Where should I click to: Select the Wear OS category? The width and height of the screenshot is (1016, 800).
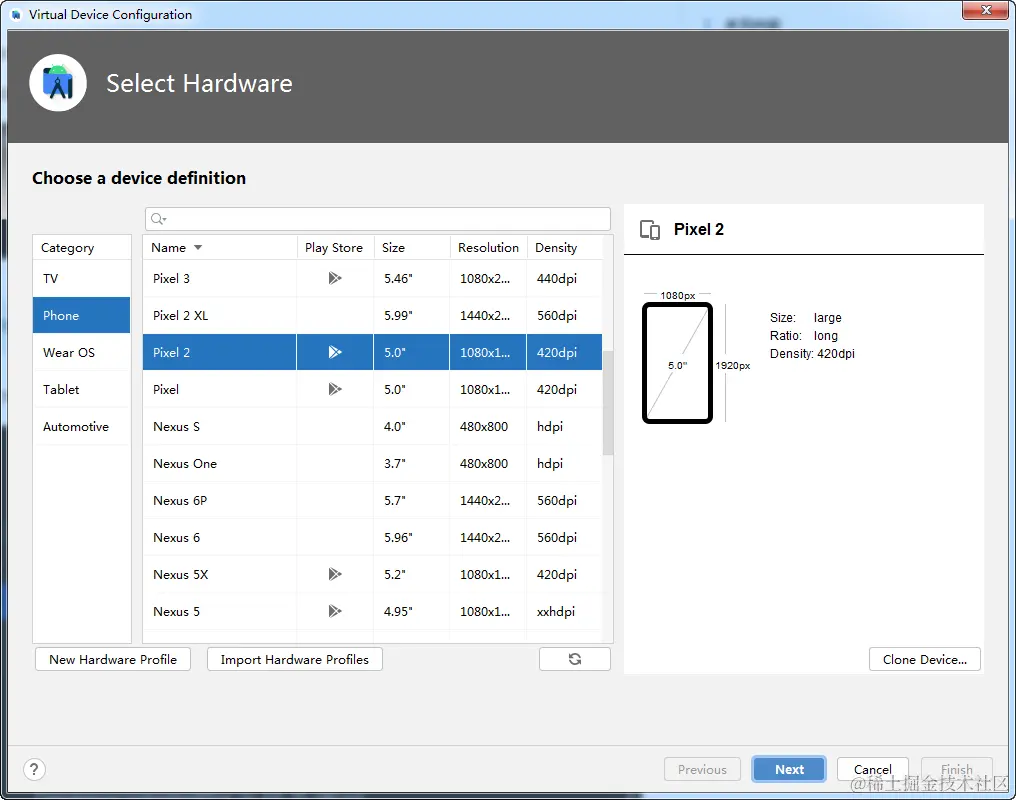tap(82, 352)
